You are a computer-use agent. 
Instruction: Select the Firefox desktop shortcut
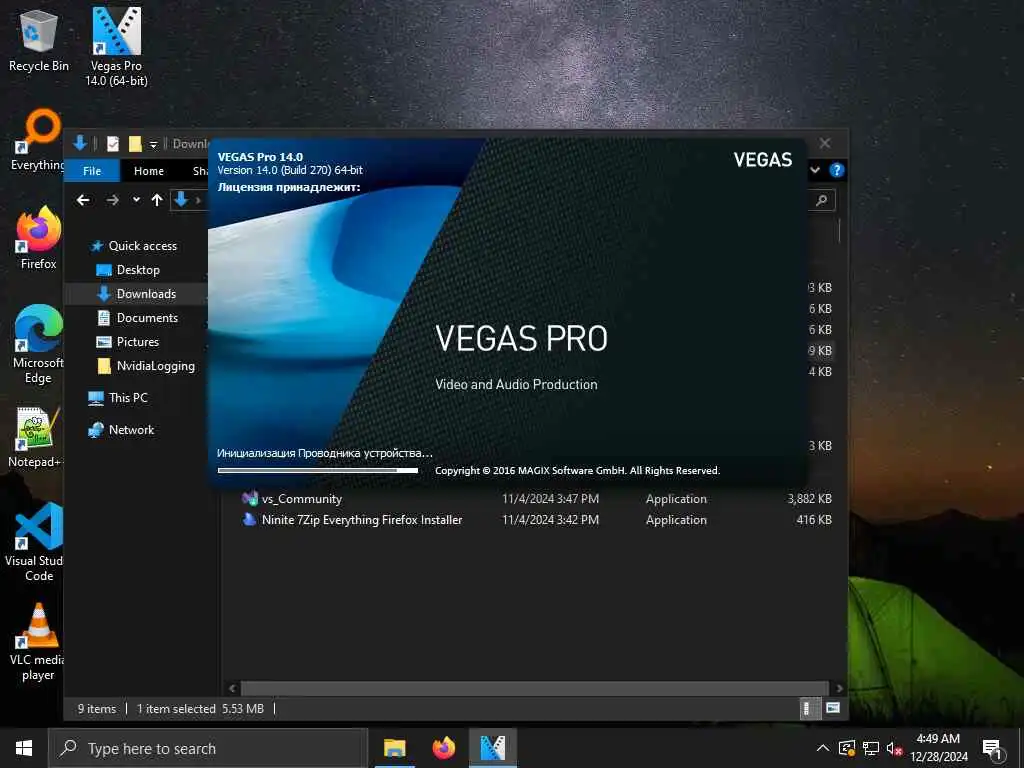[x=39, y=238]
